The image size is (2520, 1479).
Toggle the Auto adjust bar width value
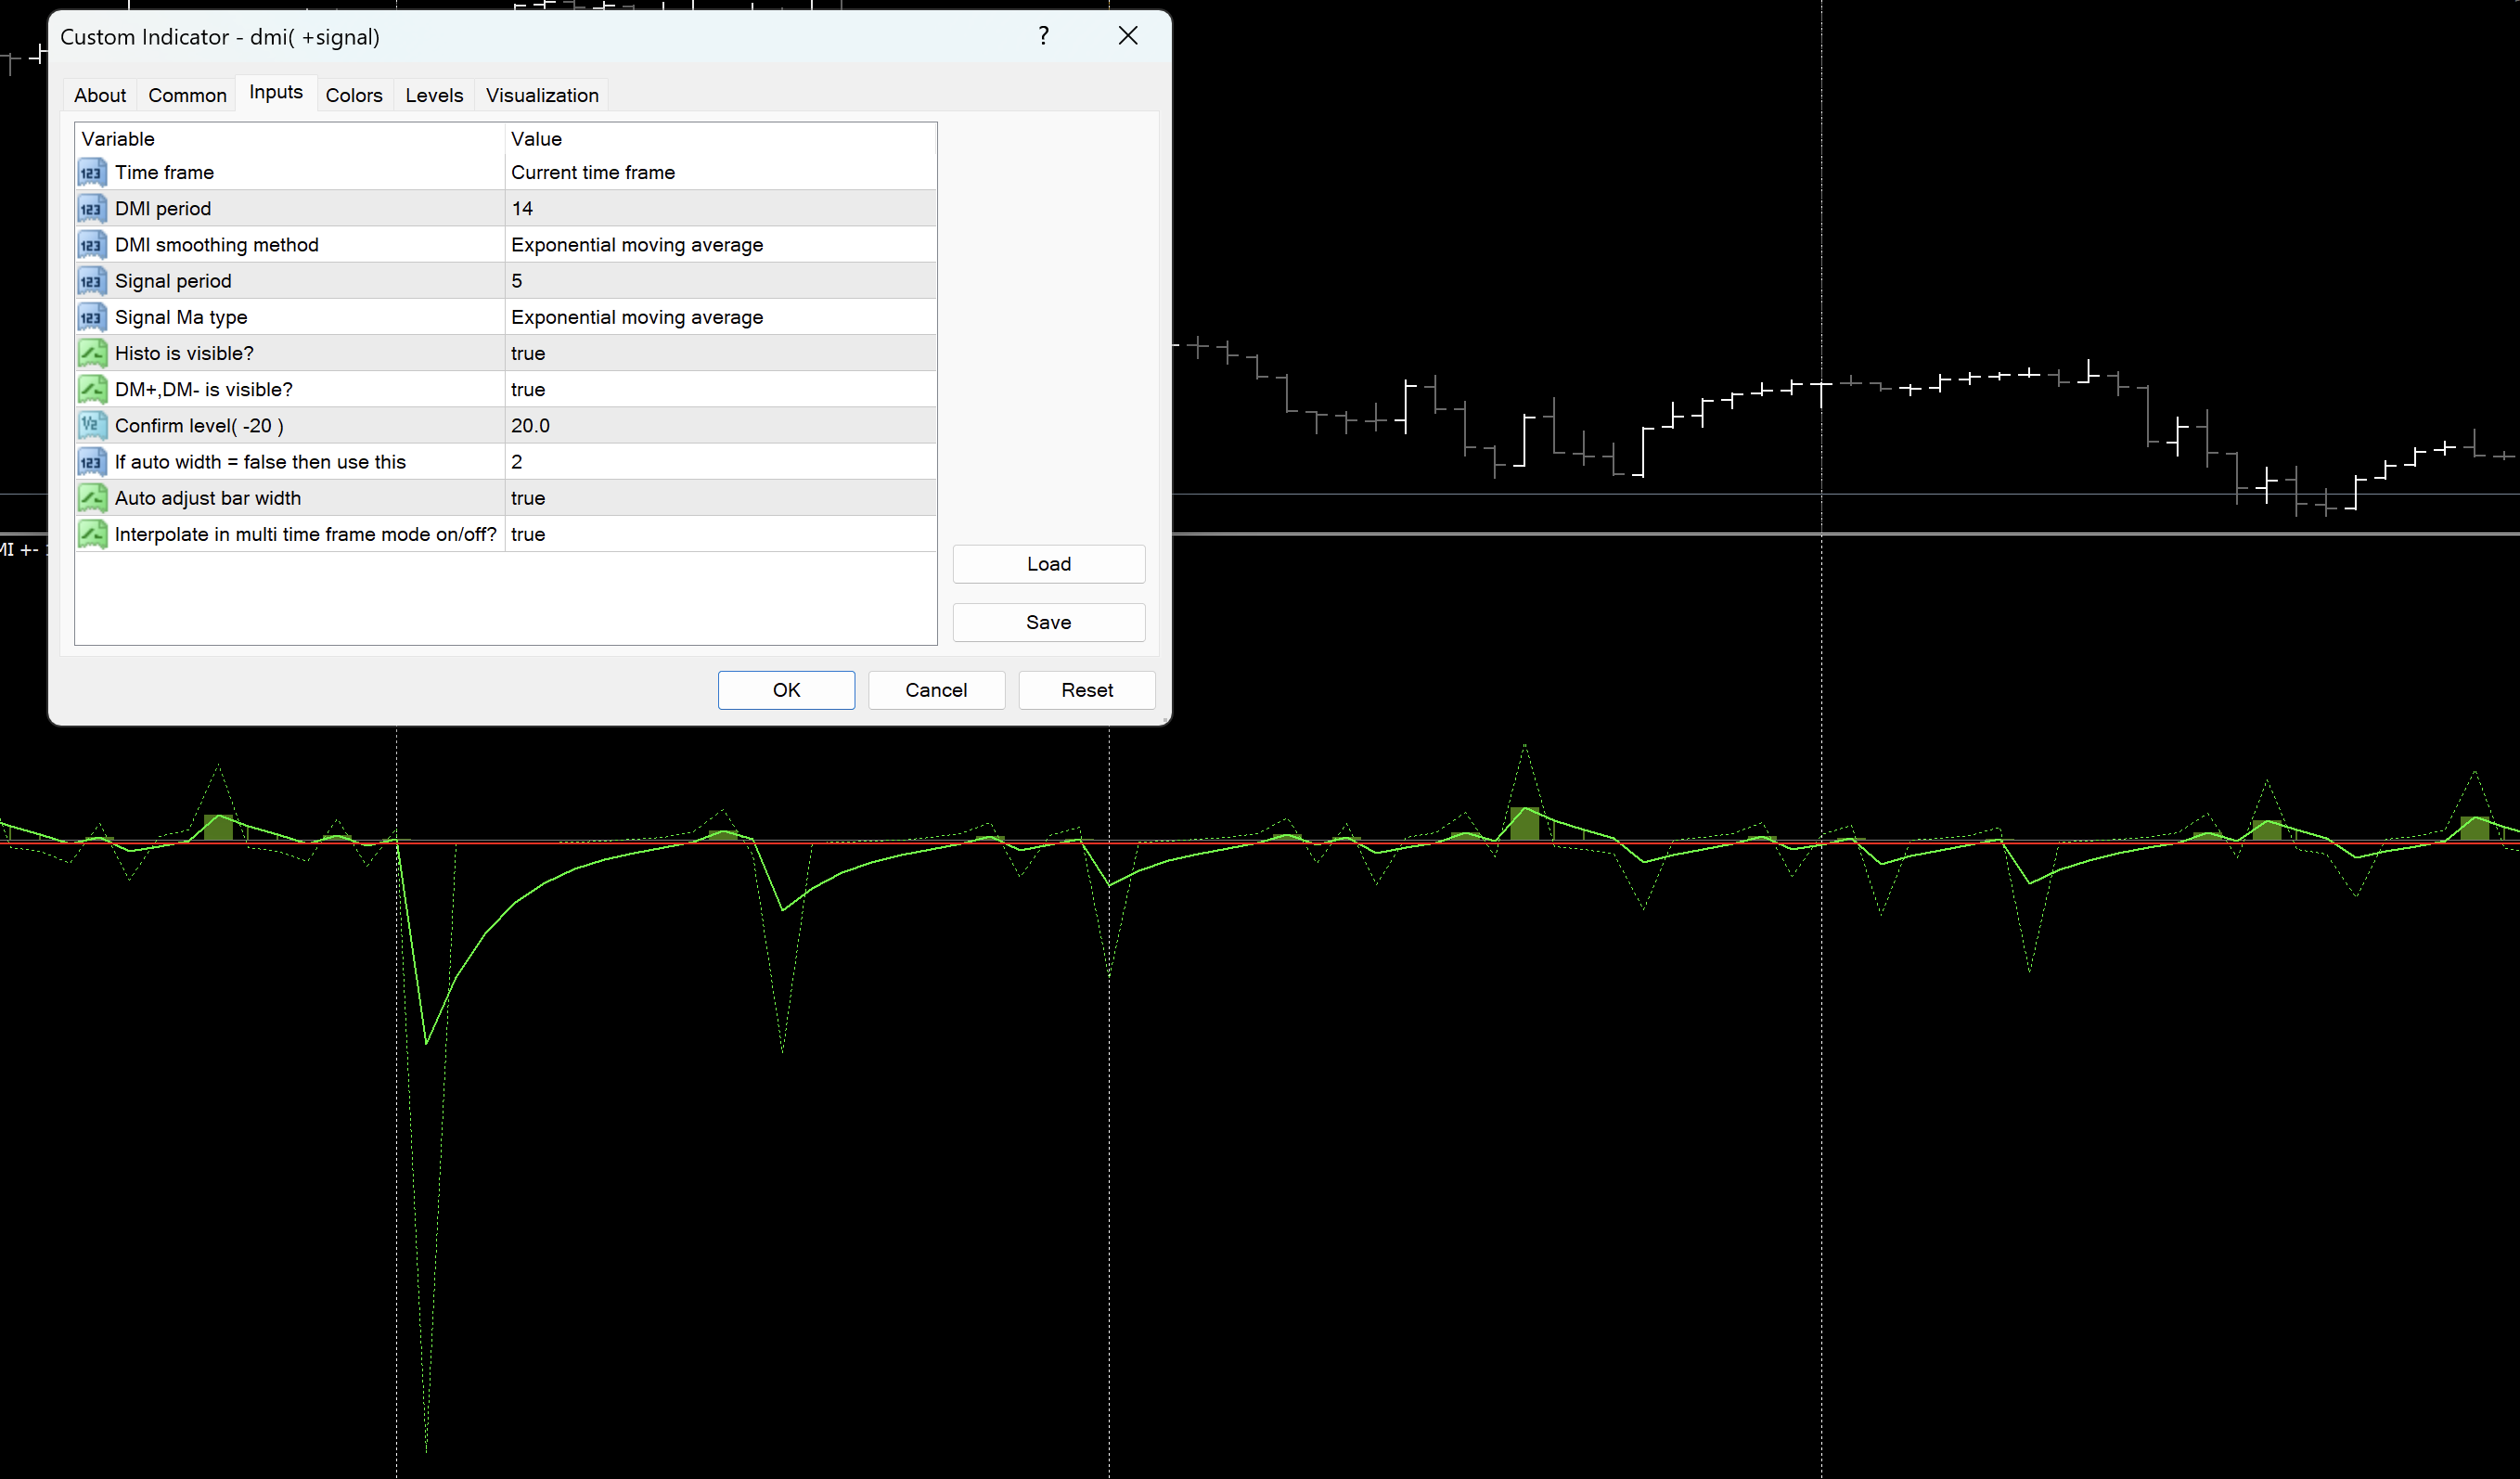tap(528, 498)
